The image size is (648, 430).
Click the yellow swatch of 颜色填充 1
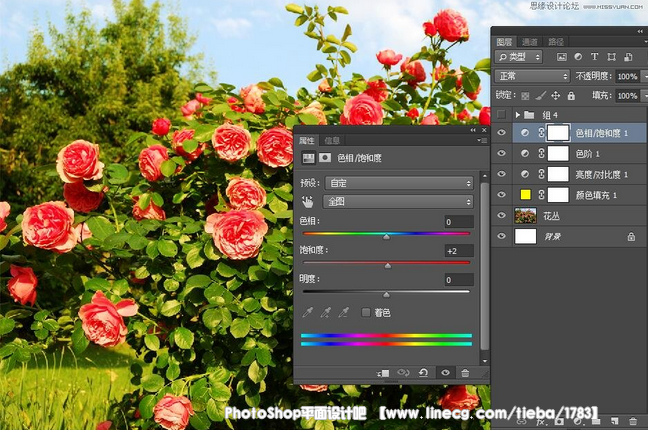(525, 195)
